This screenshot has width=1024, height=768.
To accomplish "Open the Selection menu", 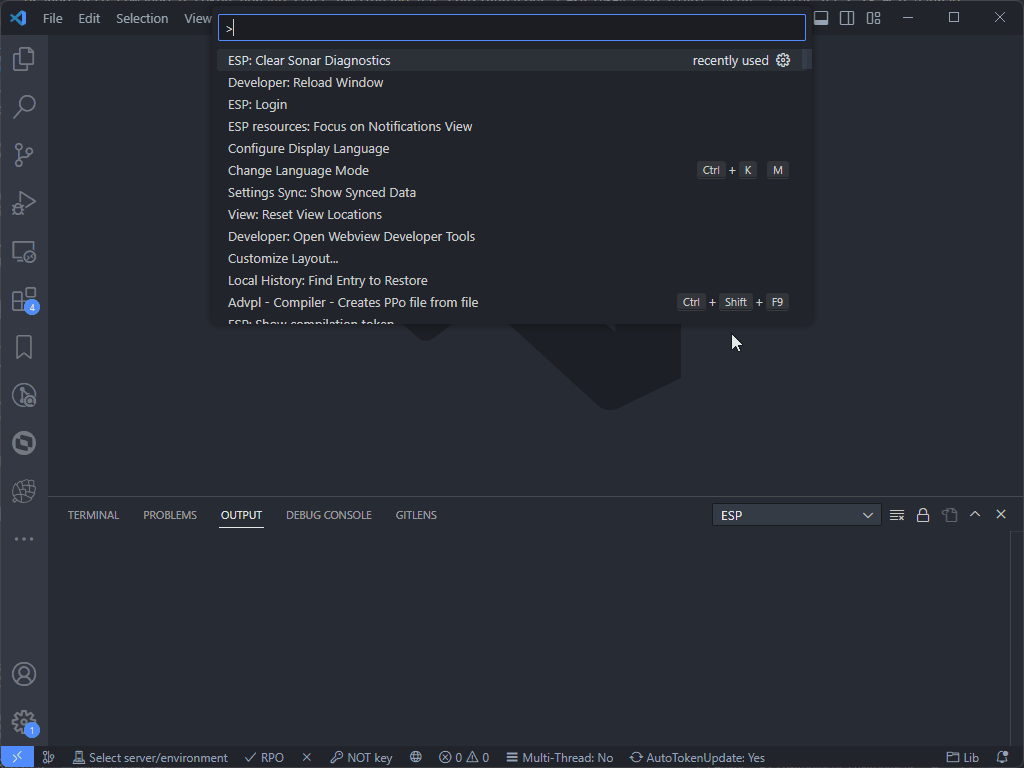I will [x=142, y=18].
